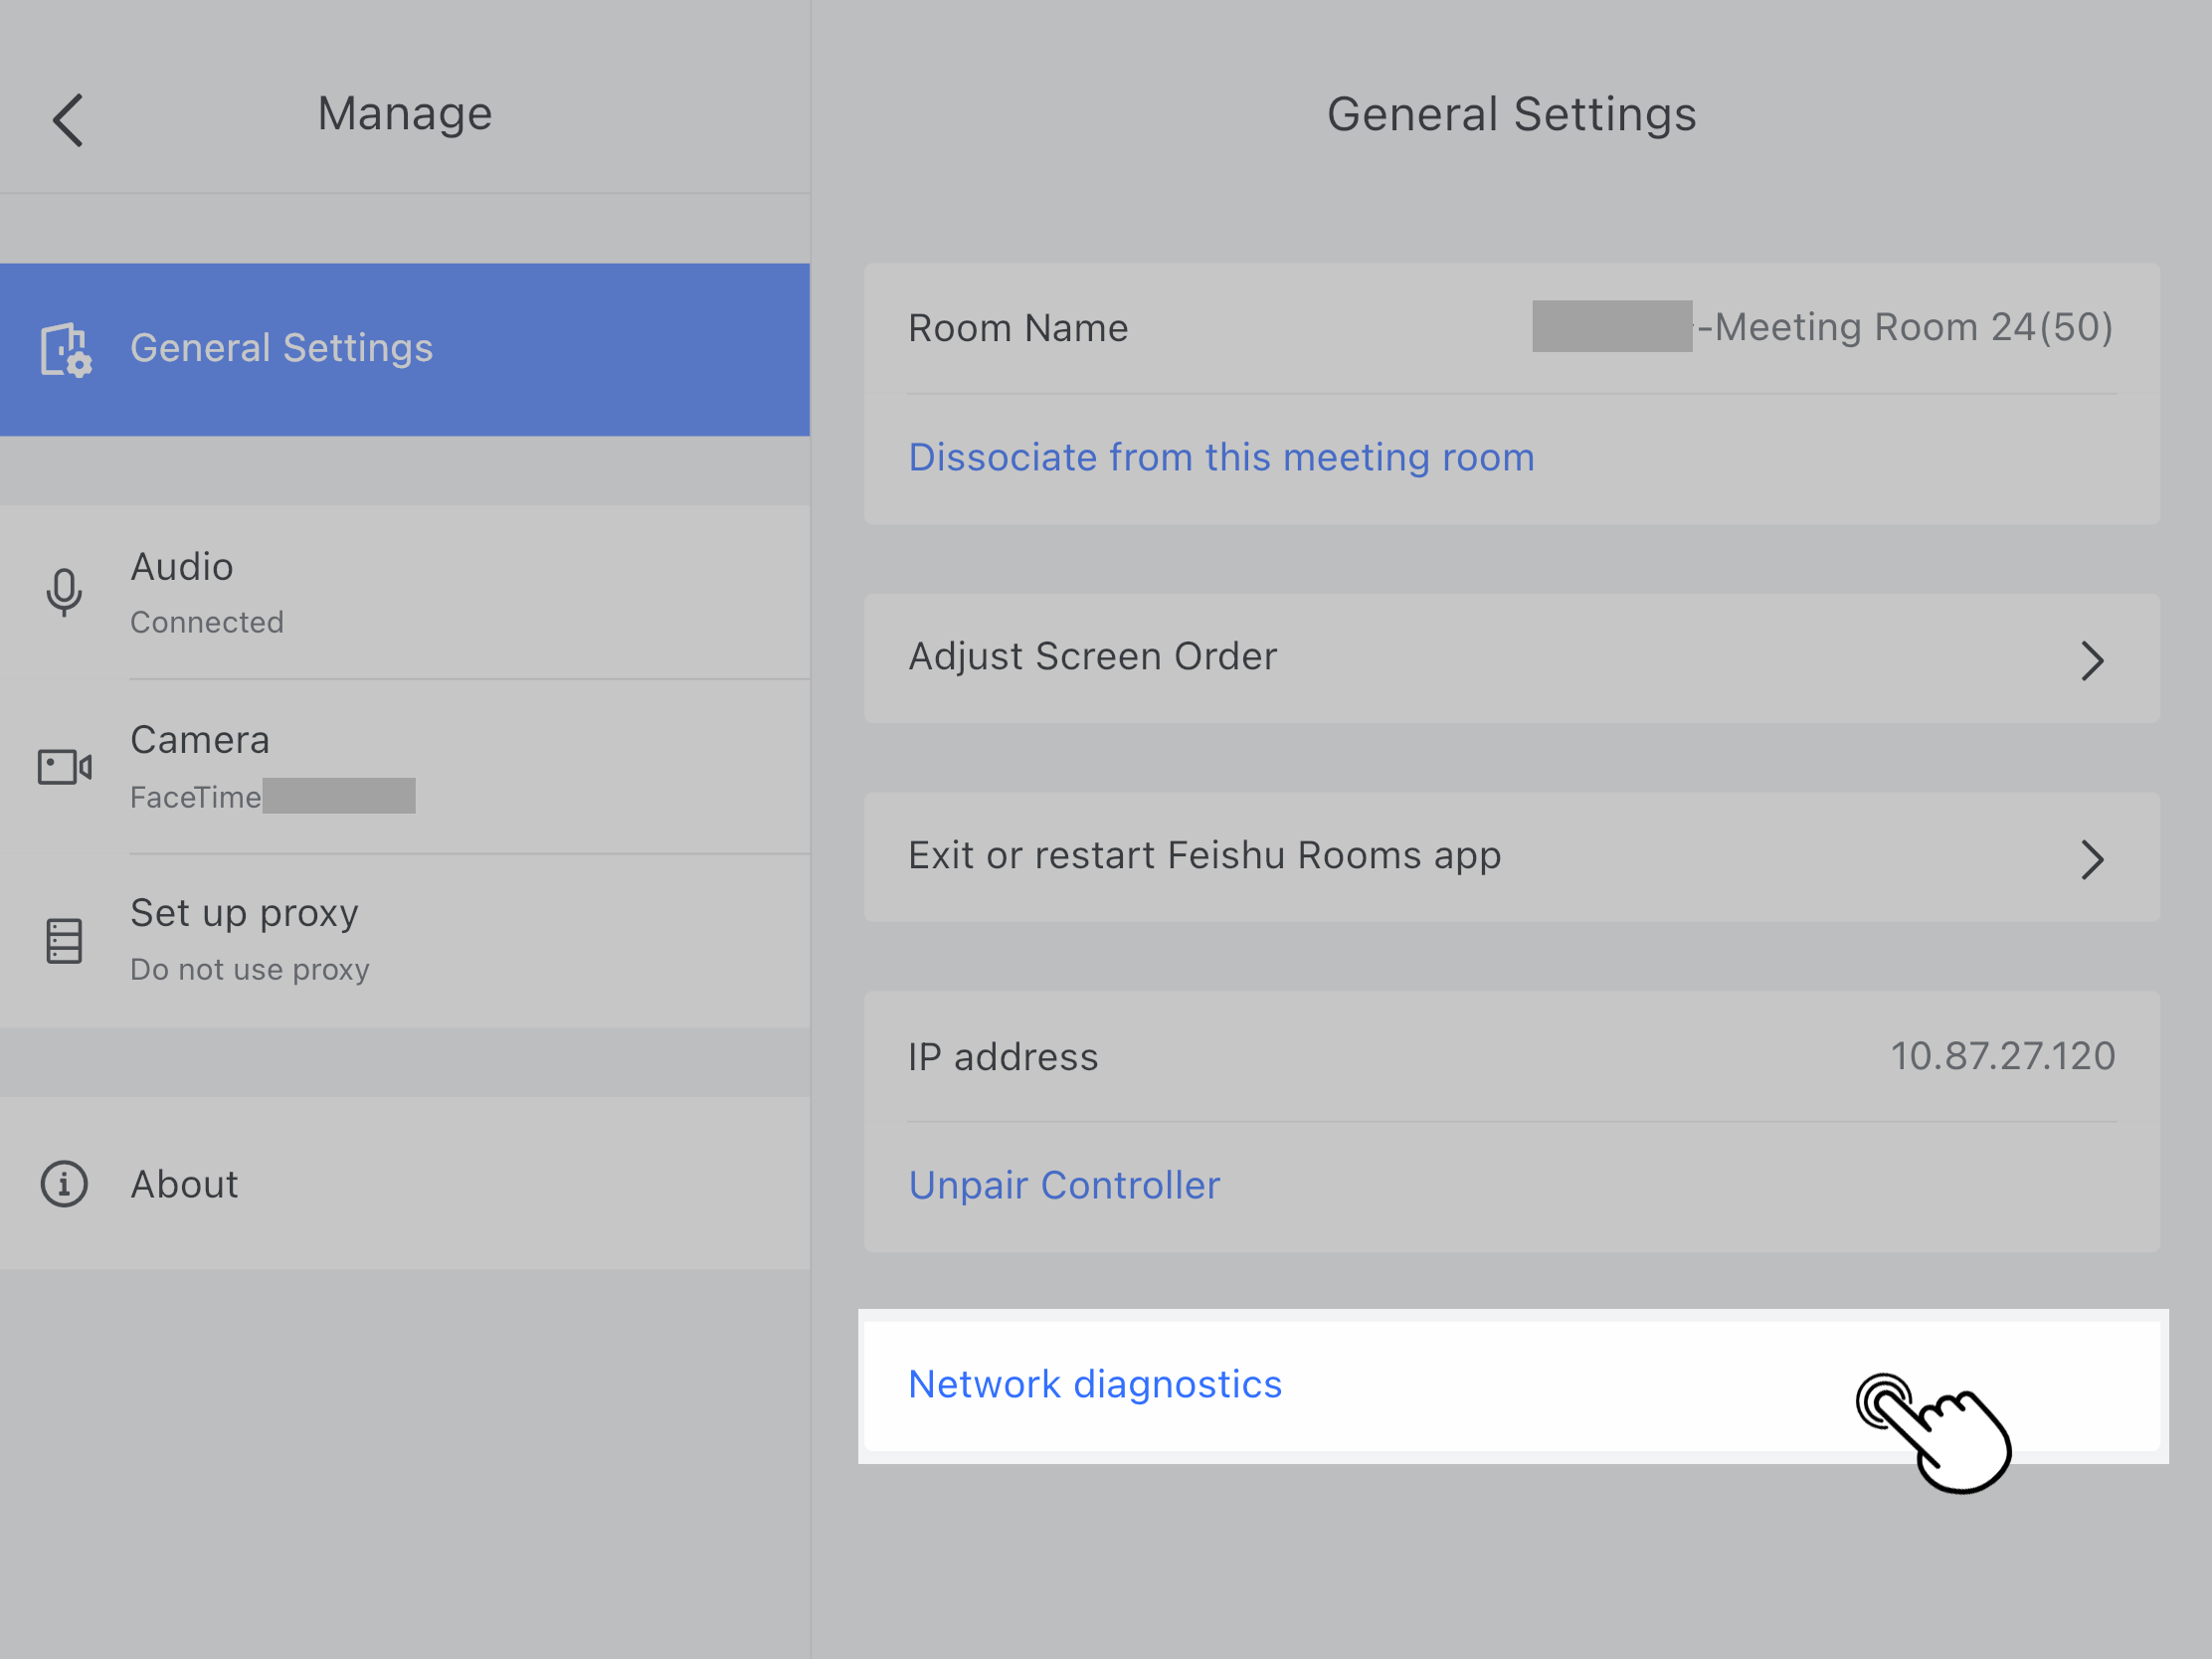The height and width of the screenshot is (1659, 2212).
Task: Select the IP address value 10.87.27.120
Action: click(x=2003, y=1056)
